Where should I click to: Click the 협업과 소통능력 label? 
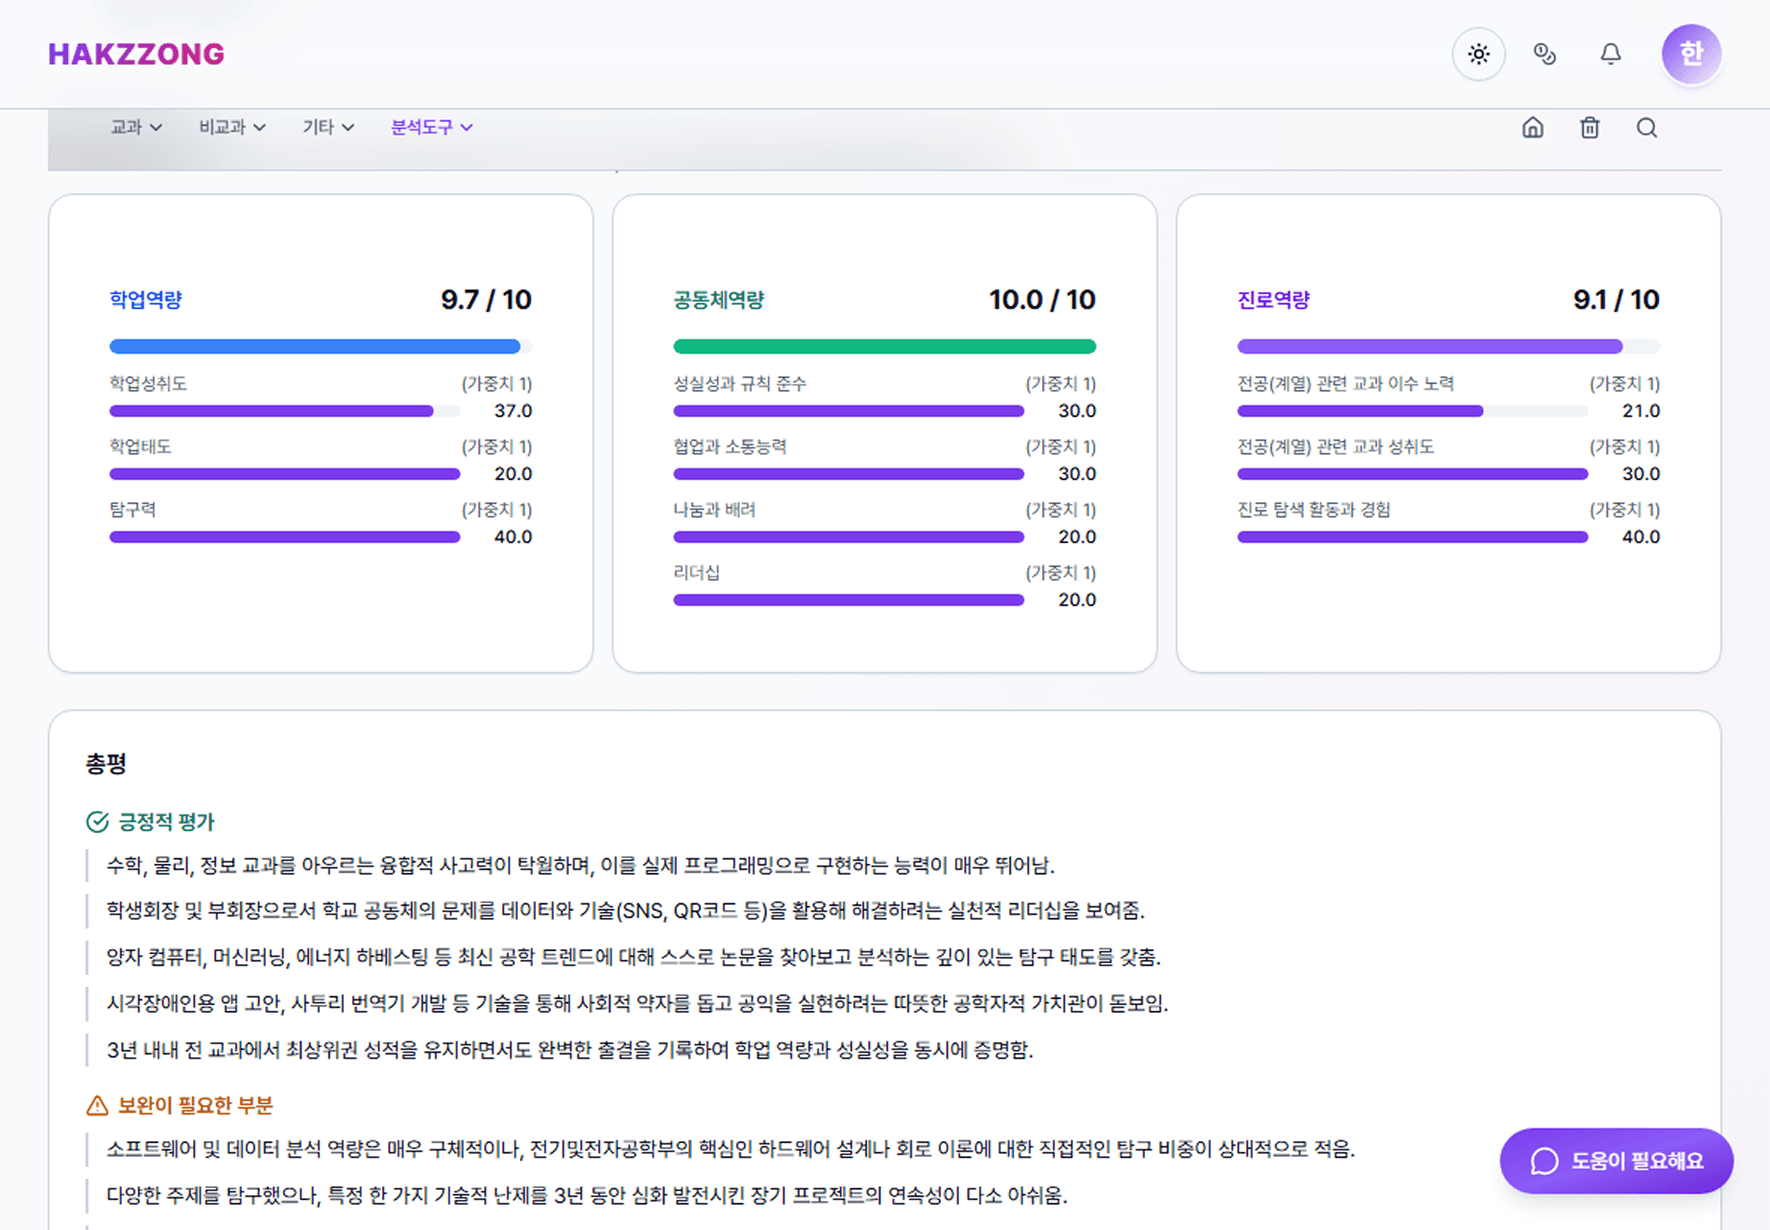click(x=729, y=447)
